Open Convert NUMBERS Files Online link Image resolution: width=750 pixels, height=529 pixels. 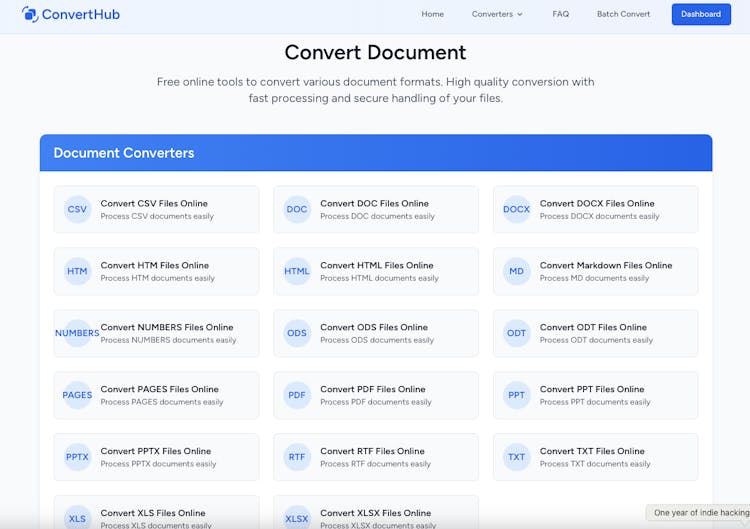[x=167, y=328]
